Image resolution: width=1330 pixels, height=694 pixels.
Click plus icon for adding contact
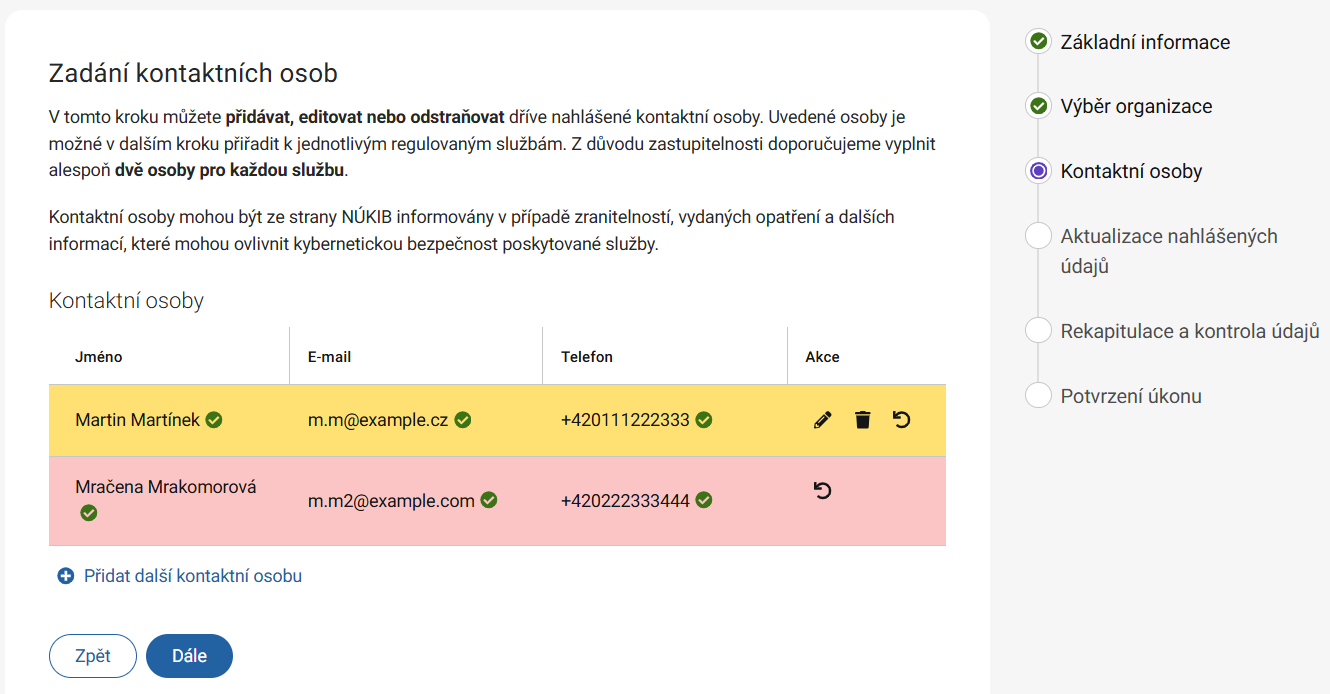pyautogui.click(x=66, y=576)
